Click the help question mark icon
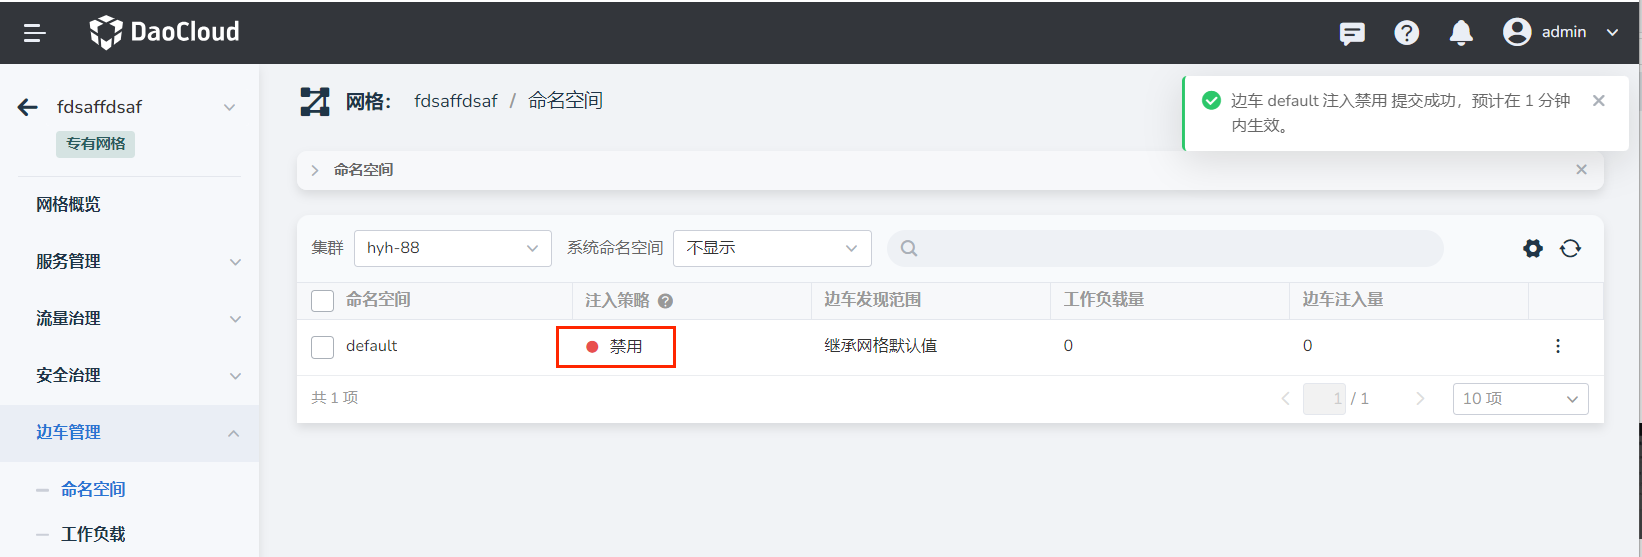The height and width of the screenshot is (557, 1642). click(x=1406, y=33)
